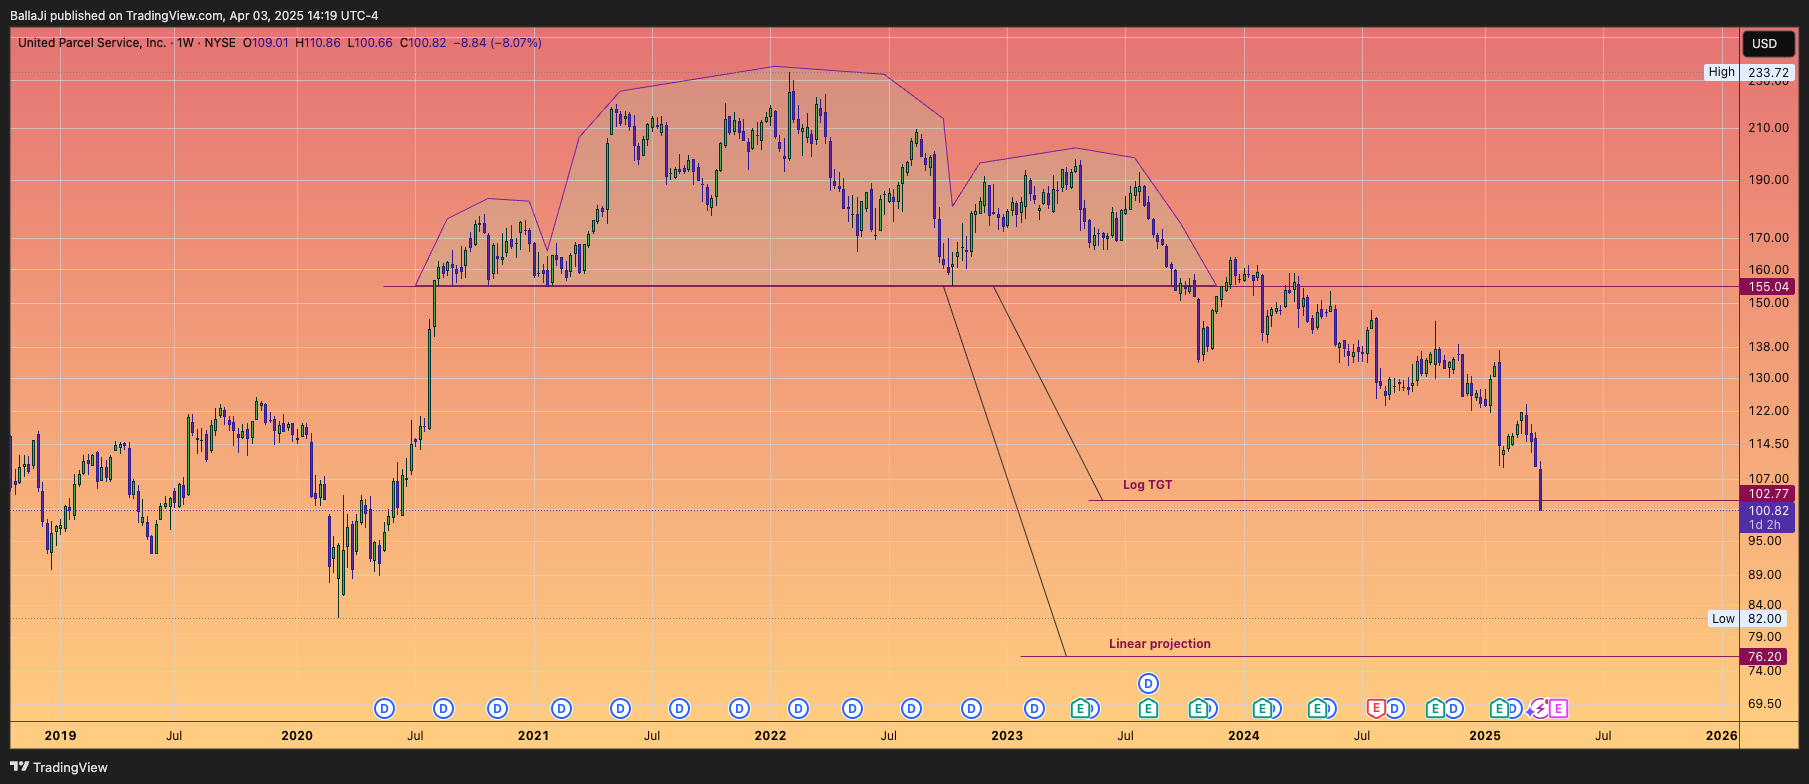Select the October 2024 green earnings marker
Viewport: 1809px width, 784px height.
(1435, 709)
